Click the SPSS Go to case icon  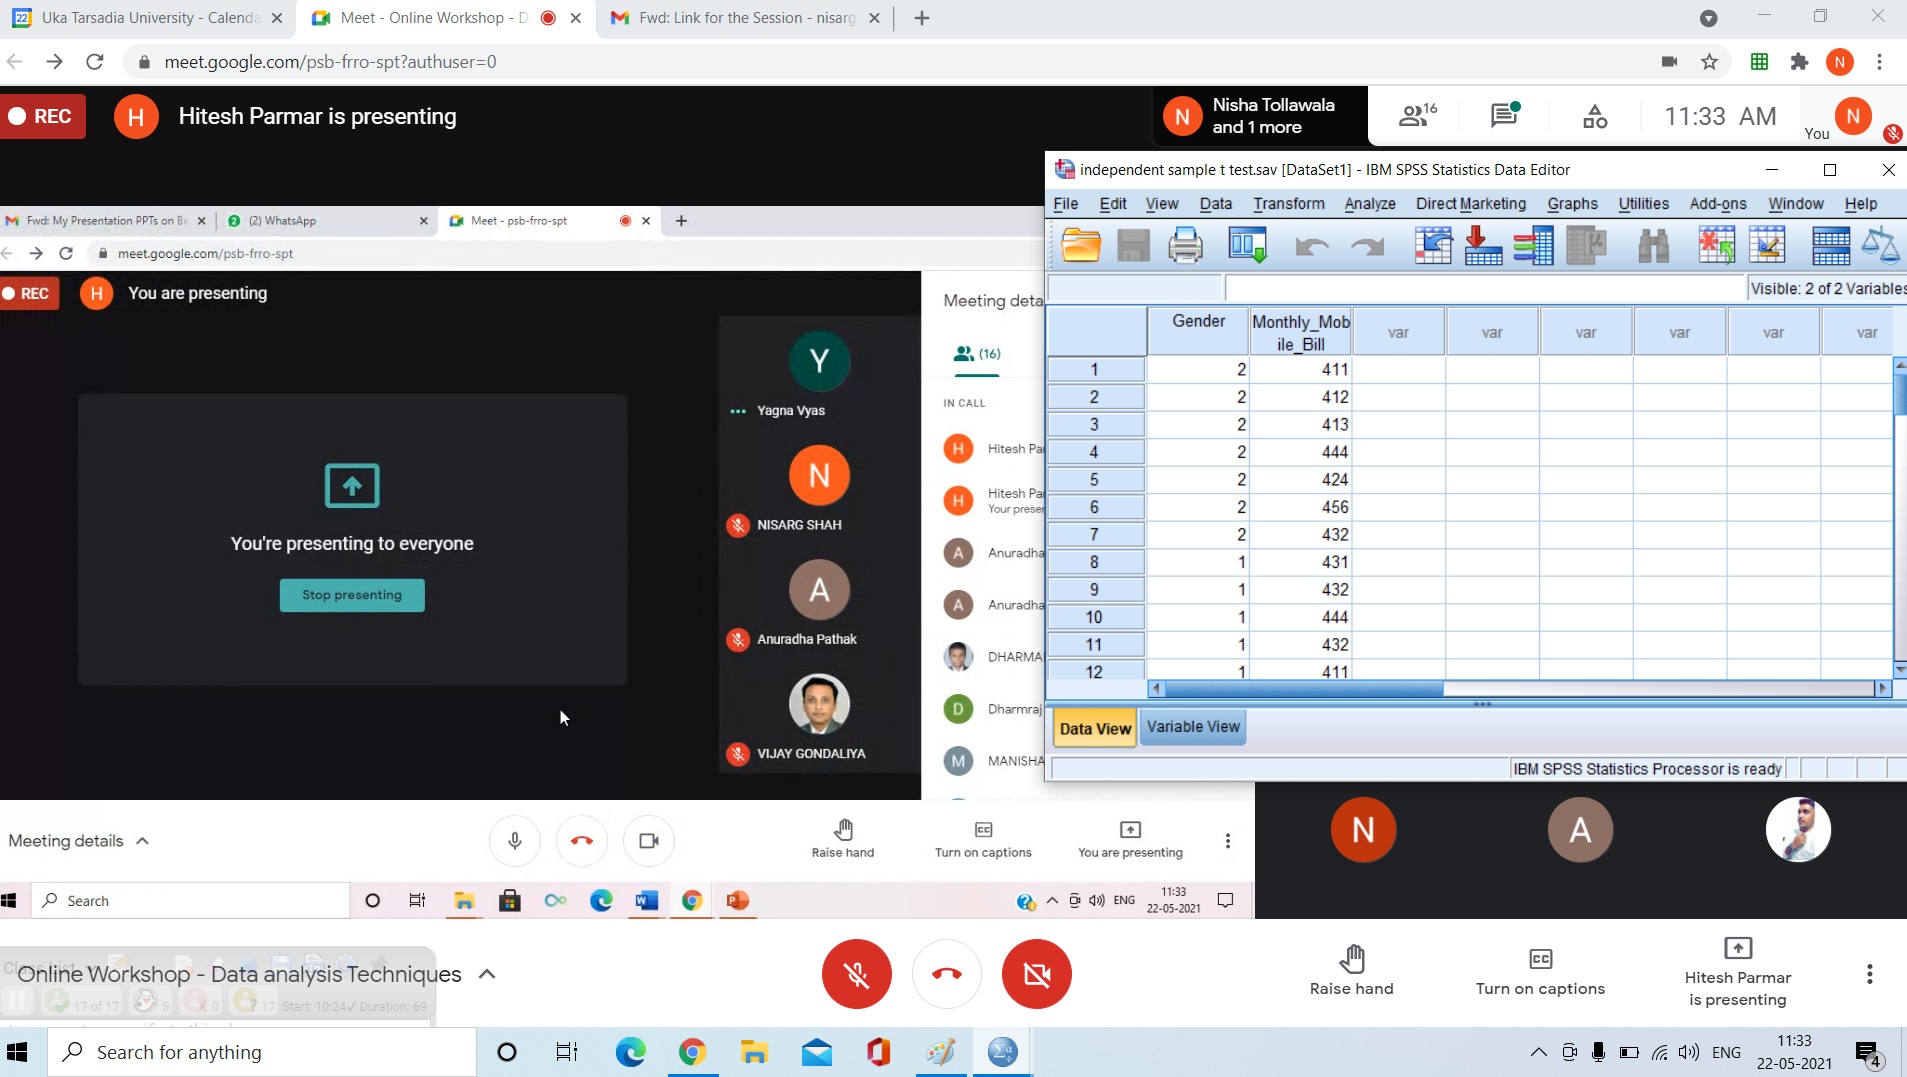pos(1433,245)
